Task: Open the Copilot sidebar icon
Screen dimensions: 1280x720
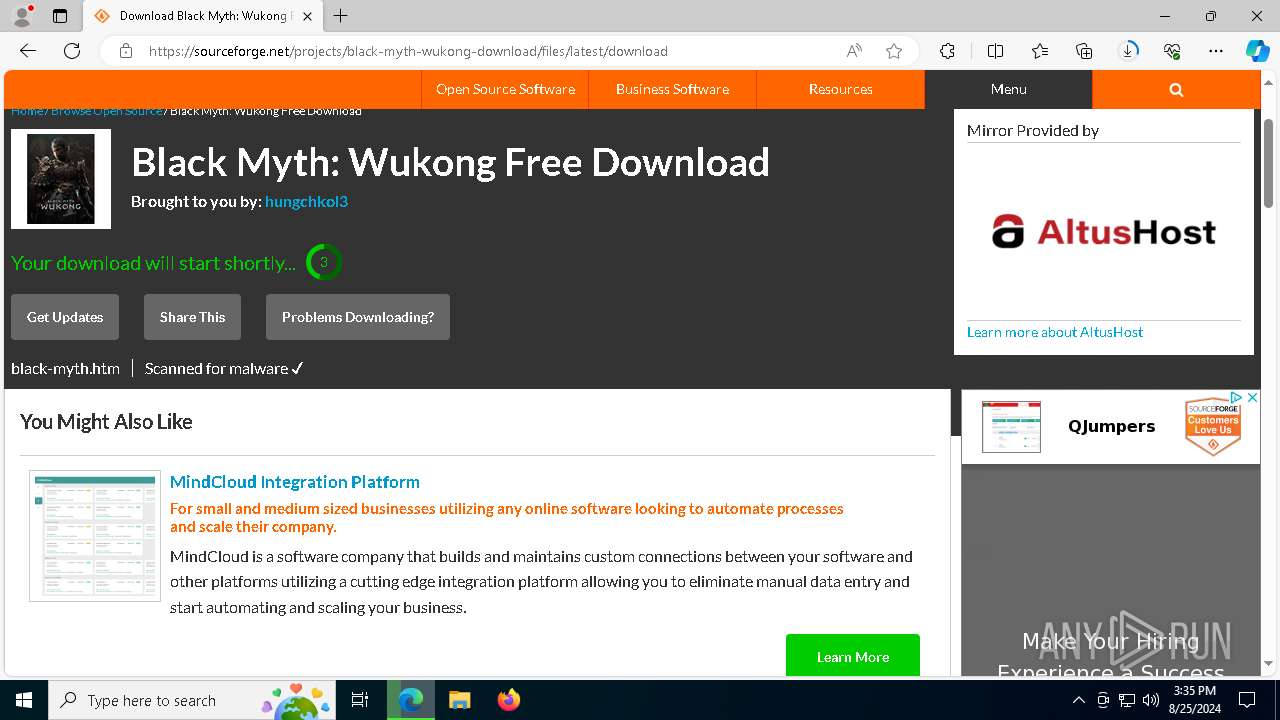Action: click(x=1257, y=51)
